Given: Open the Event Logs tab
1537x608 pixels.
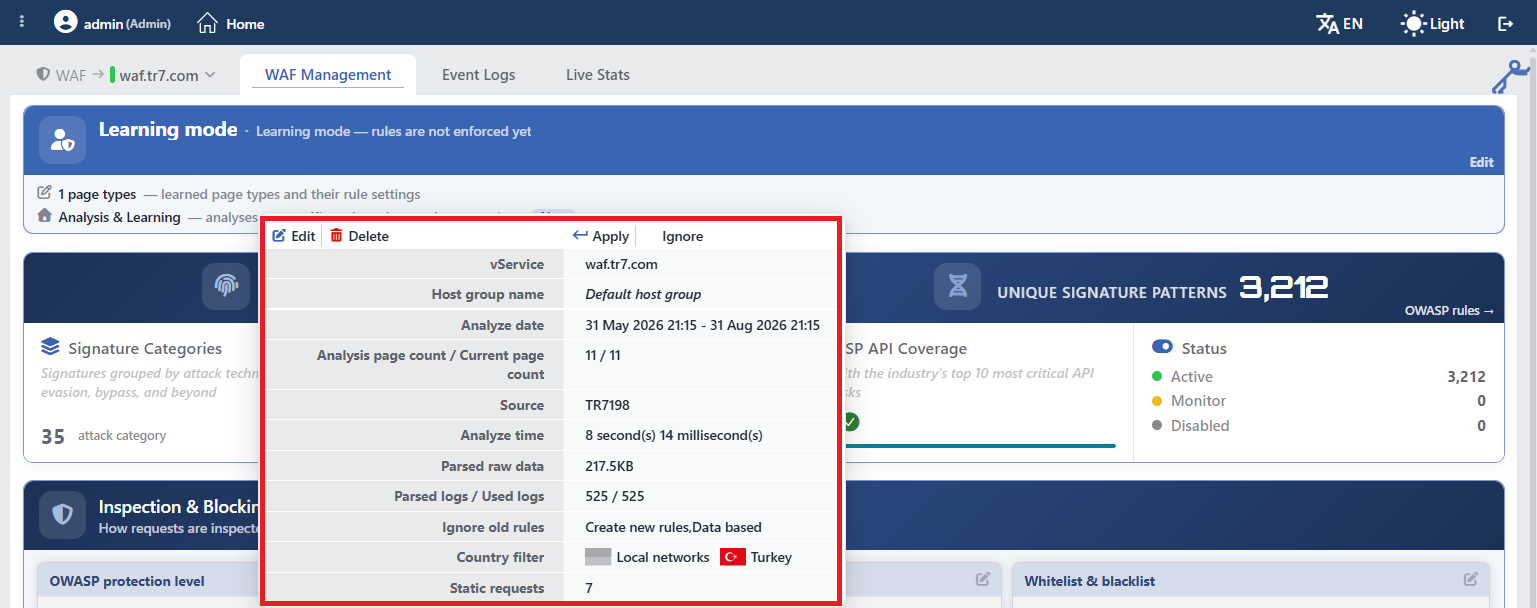Looking at the screenshot, I should 479,75.
